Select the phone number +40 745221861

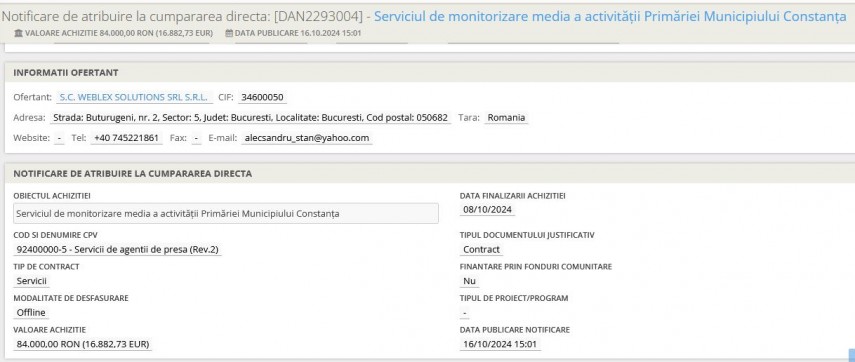[x=126, y=138]
